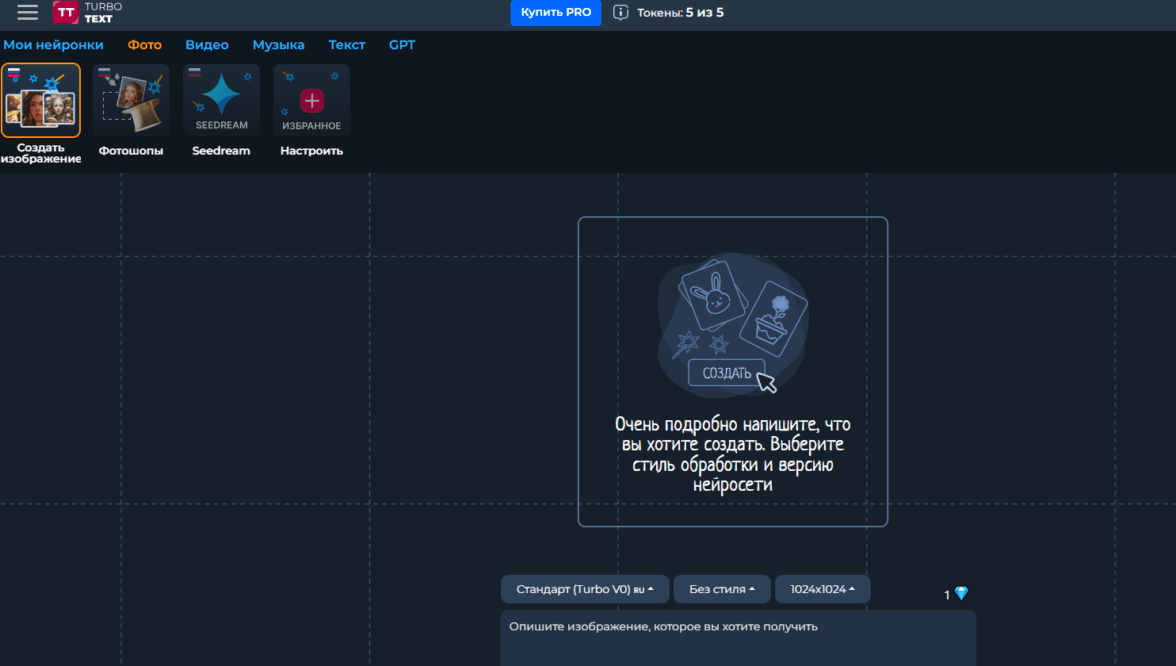
Task: Expand the 1024x1024 size dropdown
Action: (x=822, y=590)
